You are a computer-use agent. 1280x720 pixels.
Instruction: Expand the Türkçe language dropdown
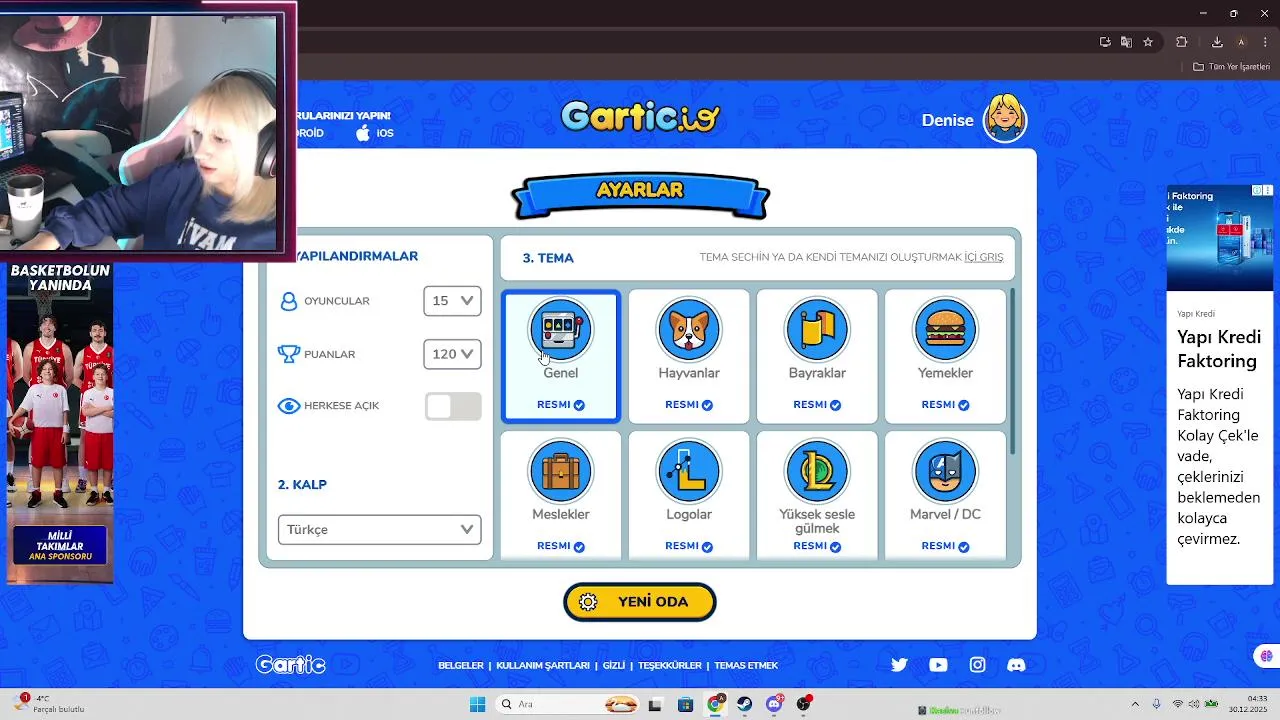(379, 530)
